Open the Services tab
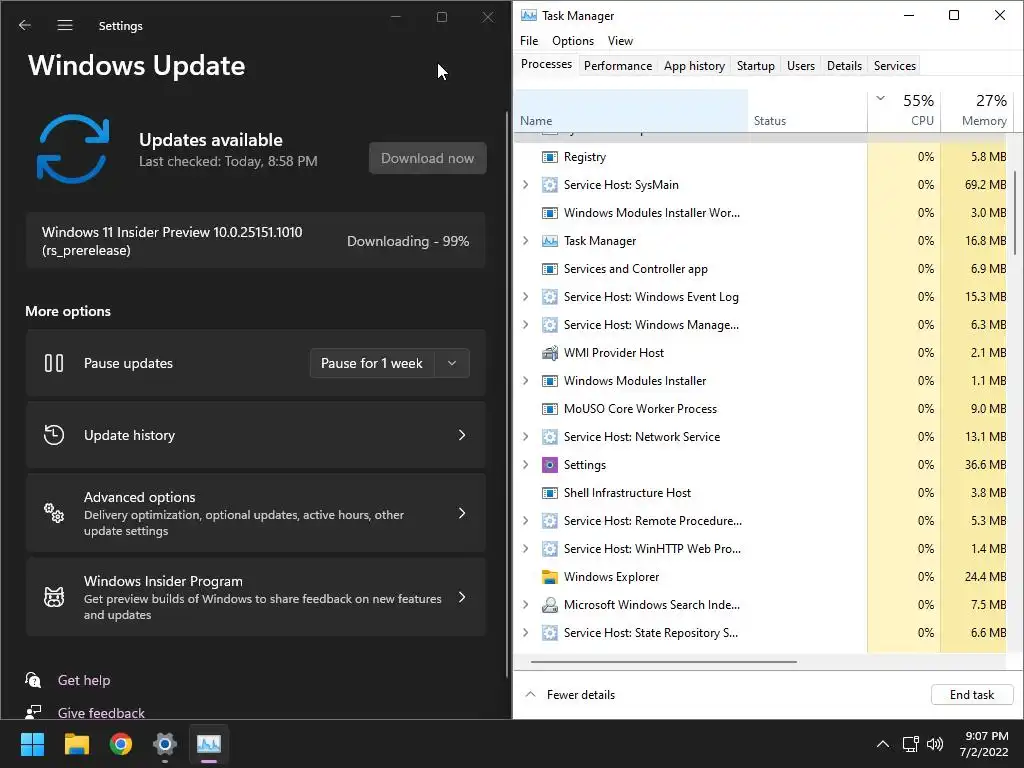 coord(895,65)
